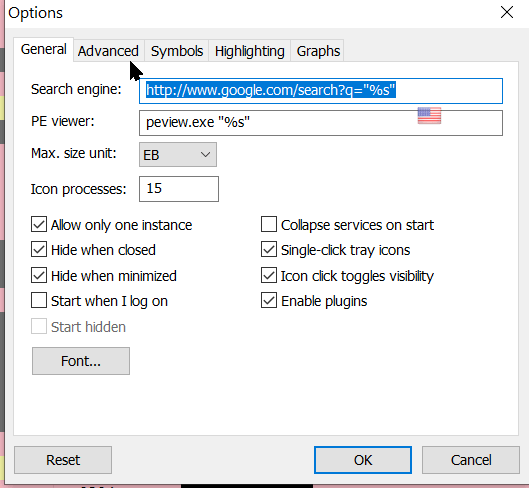Image resolution: width=529 pixels, height=488 pixels.
Task: Toggle Single-click tray icons option
Action: click(x=269, y=250)
